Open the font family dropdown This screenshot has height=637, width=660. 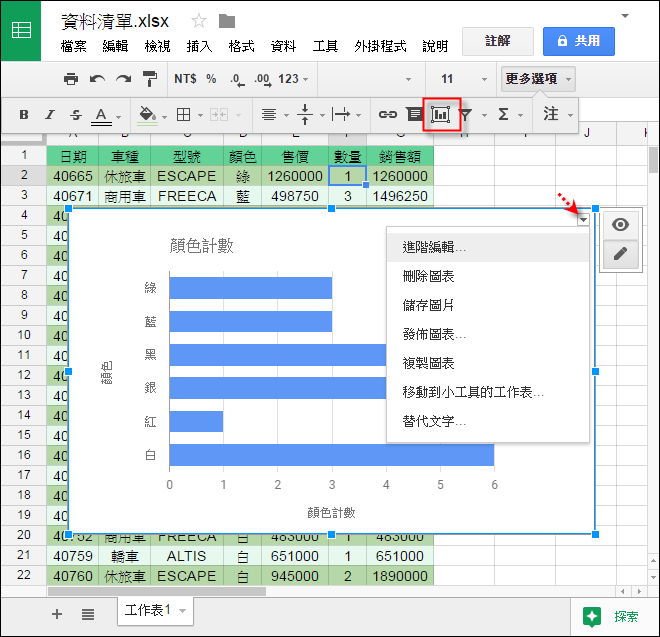point(371,79)
